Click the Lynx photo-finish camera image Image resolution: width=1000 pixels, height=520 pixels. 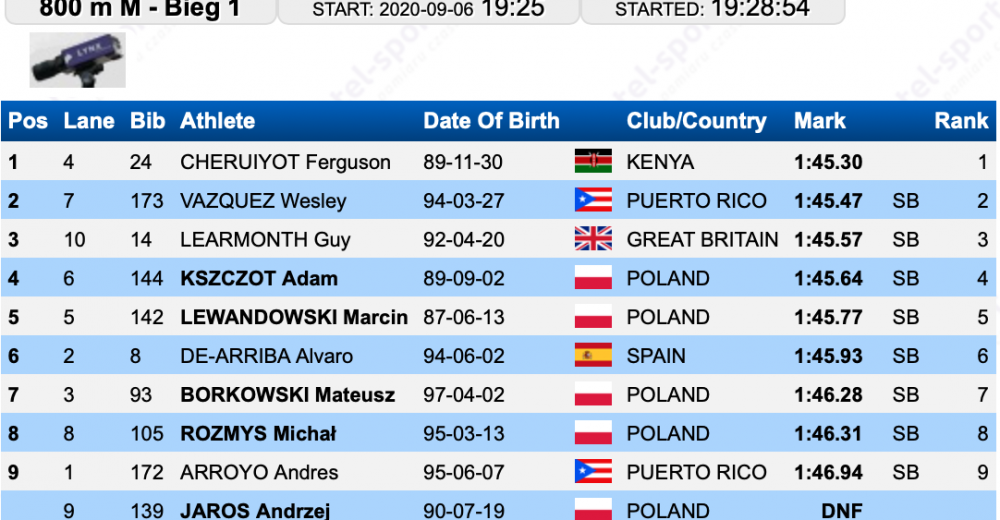[x=77, y=60]
